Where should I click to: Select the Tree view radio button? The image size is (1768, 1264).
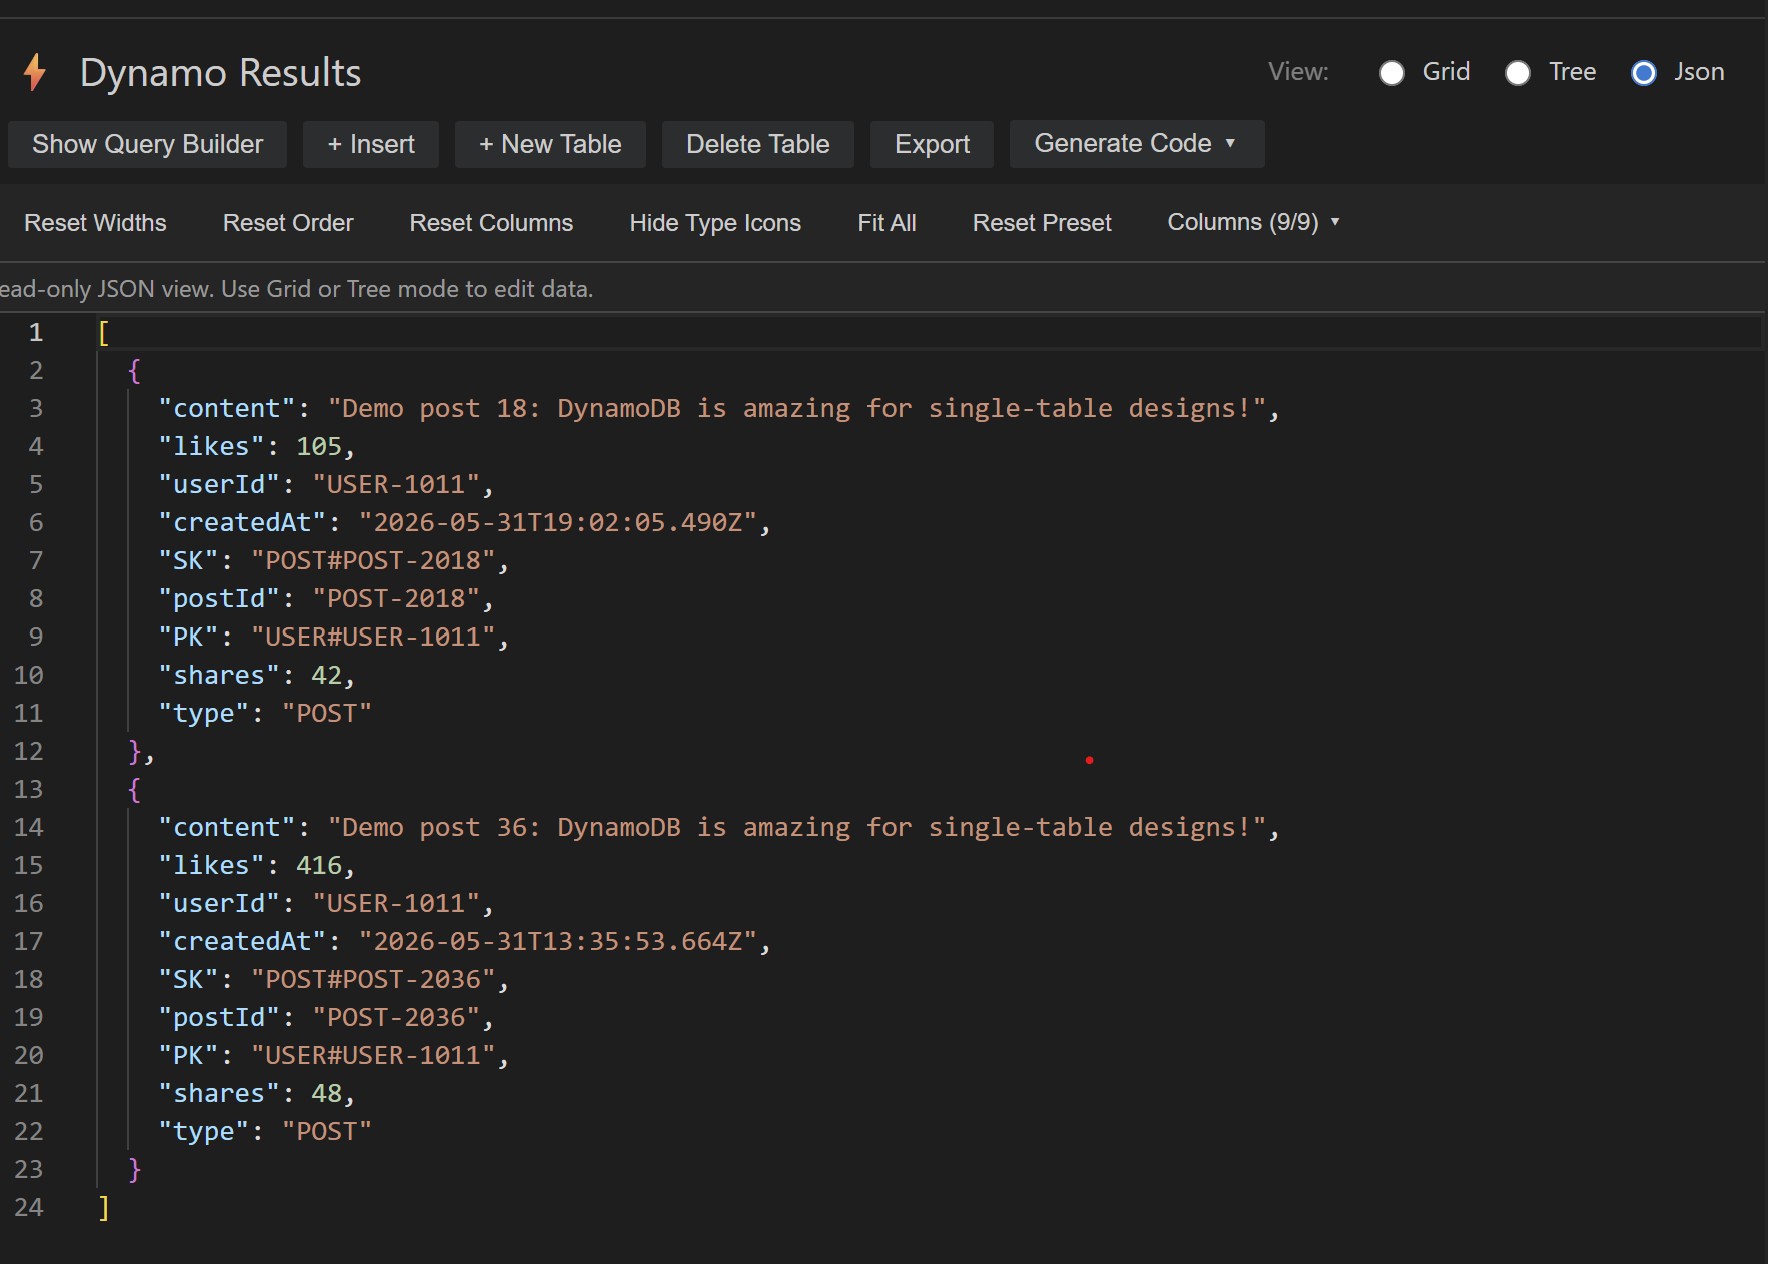click(1518, 73)
